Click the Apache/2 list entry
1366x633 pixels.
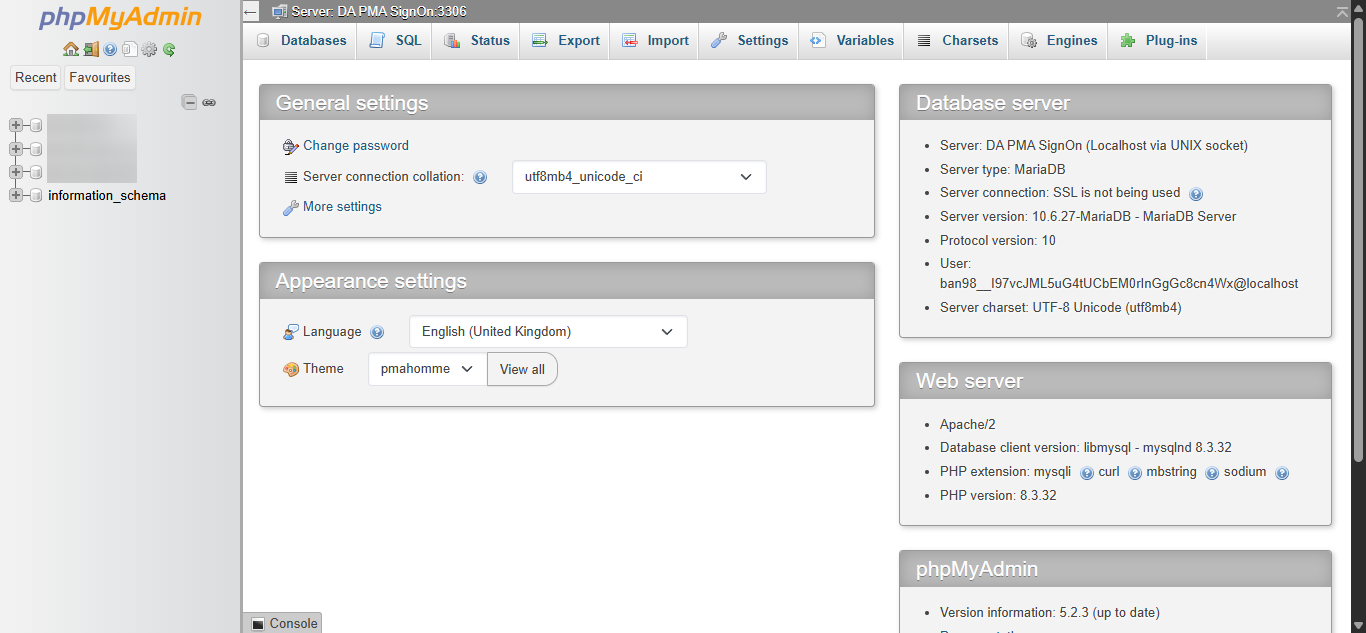click(x=968, y=425)
